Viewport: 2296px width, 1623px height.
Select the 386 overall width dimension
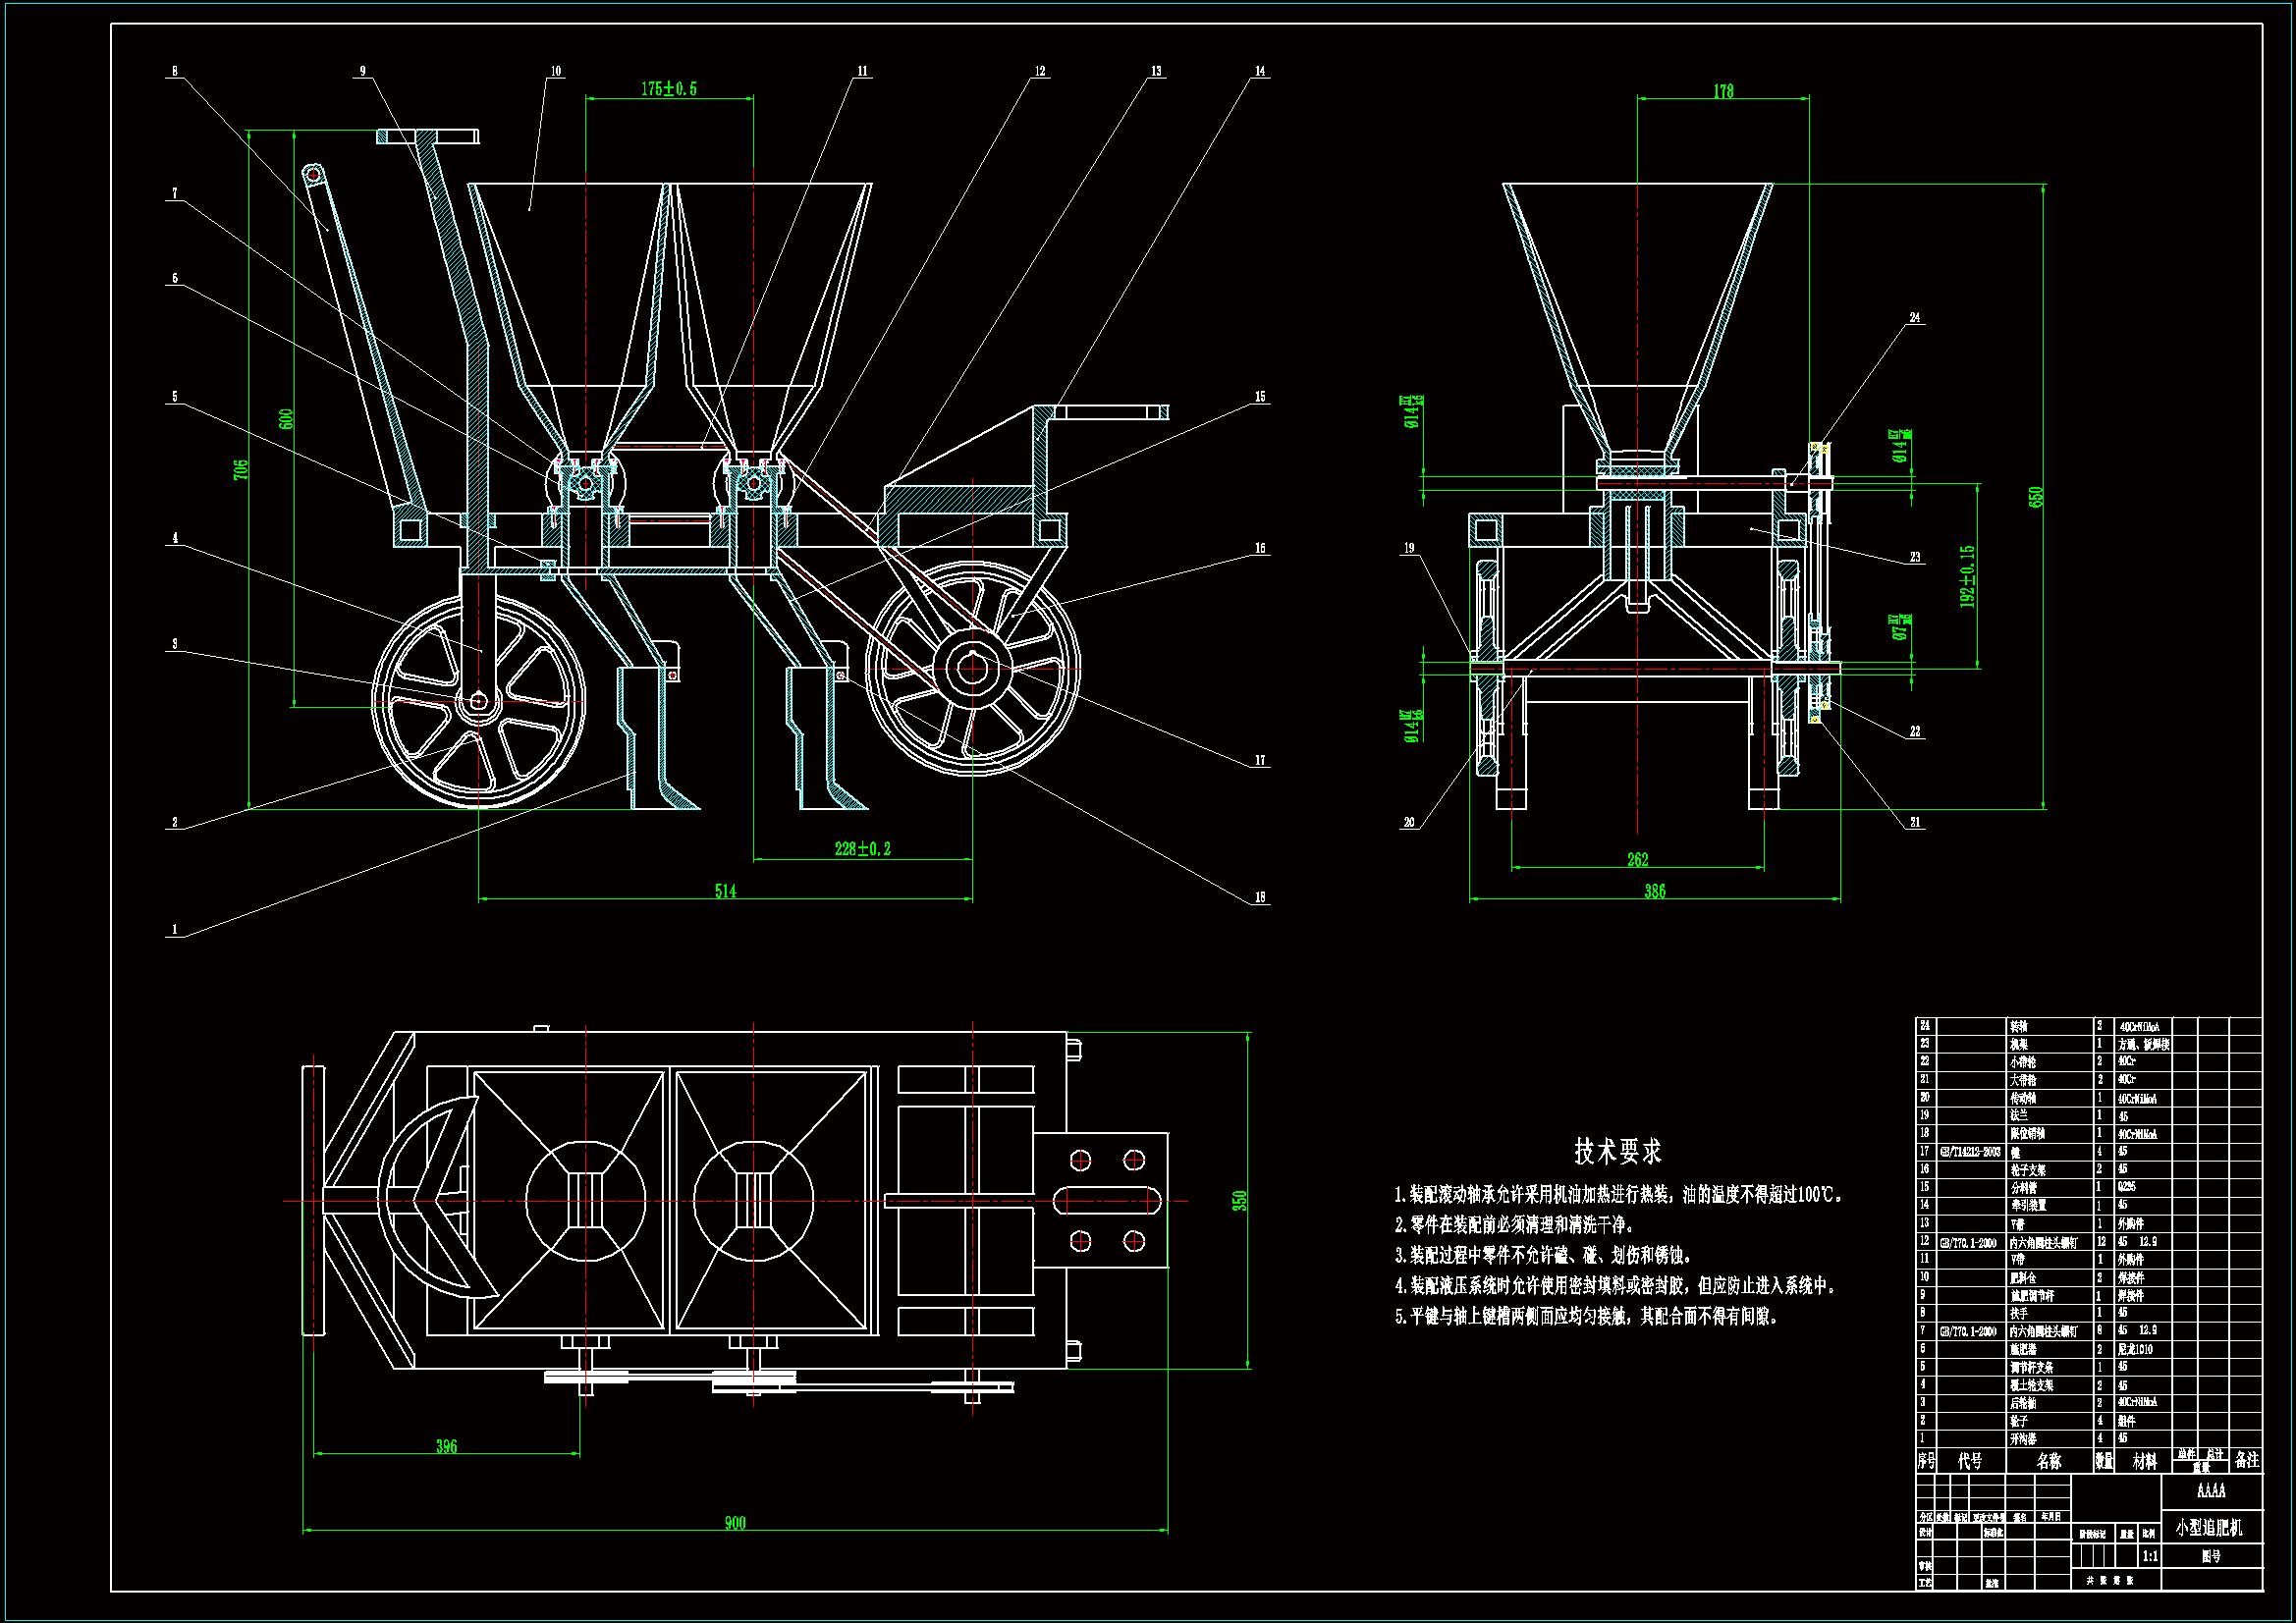(1655, 891)
